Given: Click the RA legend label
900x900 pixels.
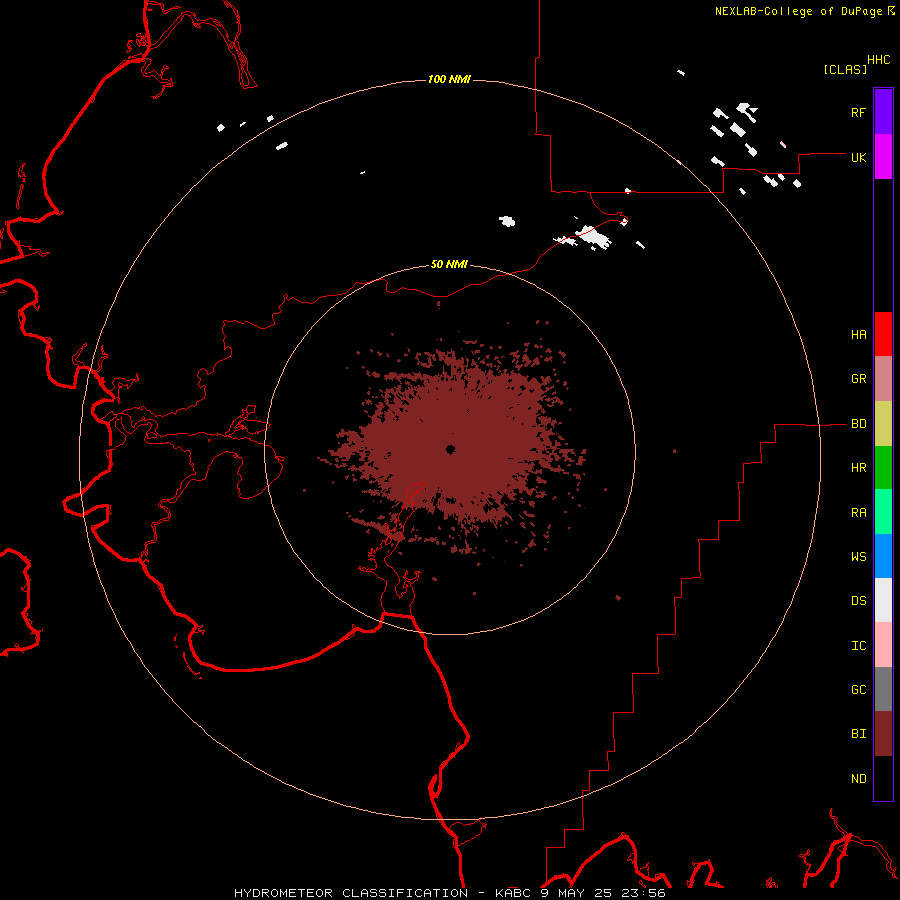Looking at the screenshot, I should 858,513.
